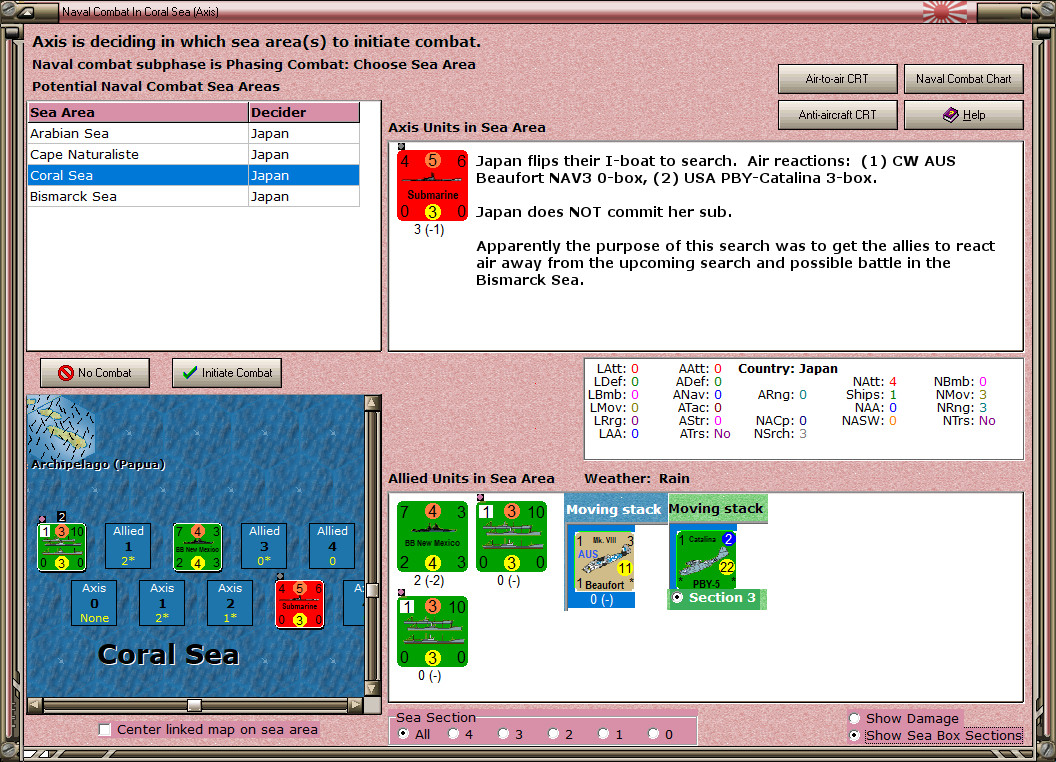
Task: Select the red Submarine counter on the map
Action: click(300, 604)
